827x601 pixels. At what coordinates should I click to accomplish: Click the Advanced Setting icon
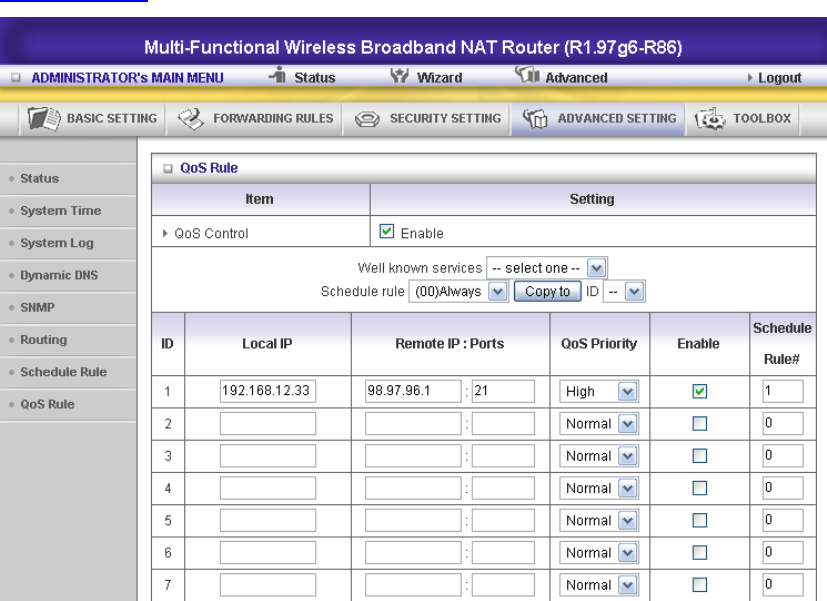535,118
